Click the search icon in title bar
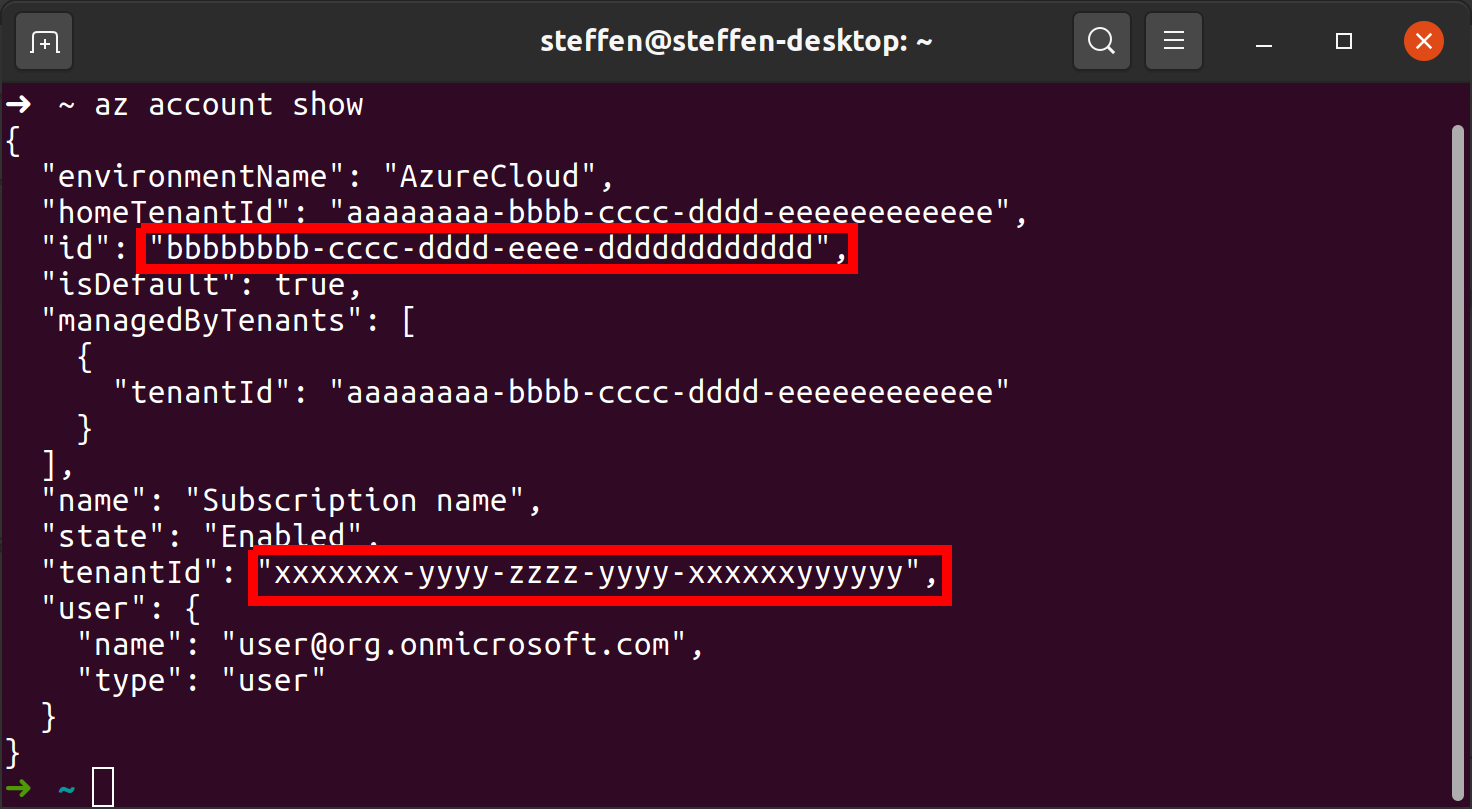This screenshot has height=809, width=1472. pyautogui.click(x=1101, y=42)
